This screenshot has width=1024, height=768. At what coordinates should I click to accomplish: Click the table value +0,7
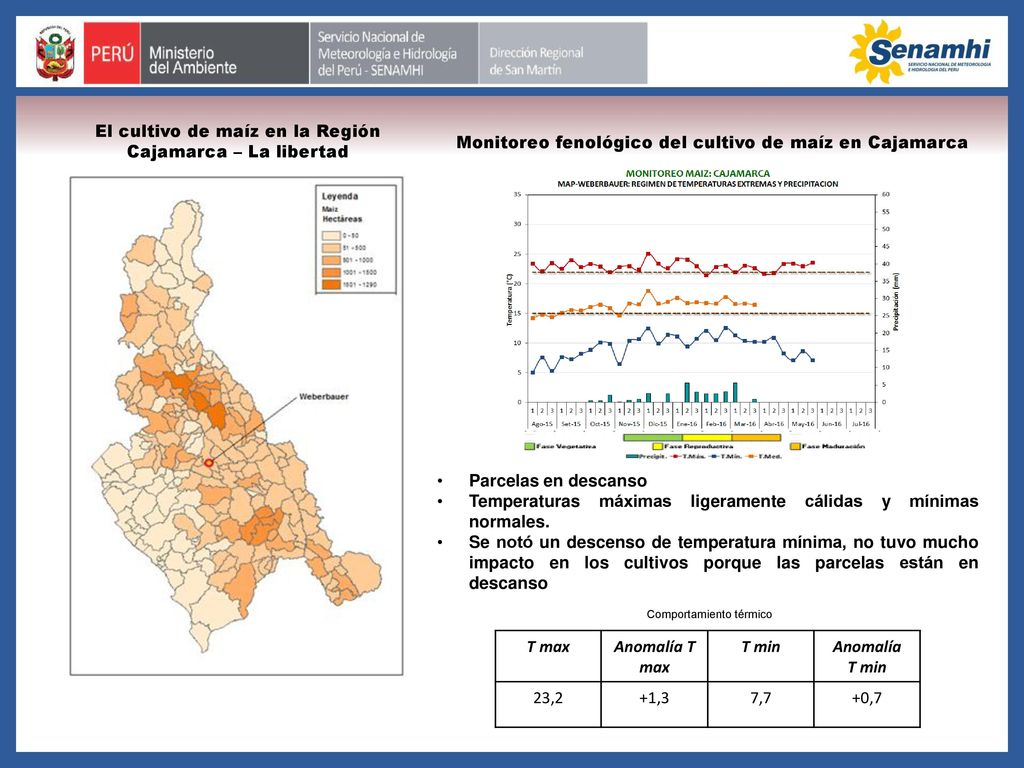tap(867, 698)
